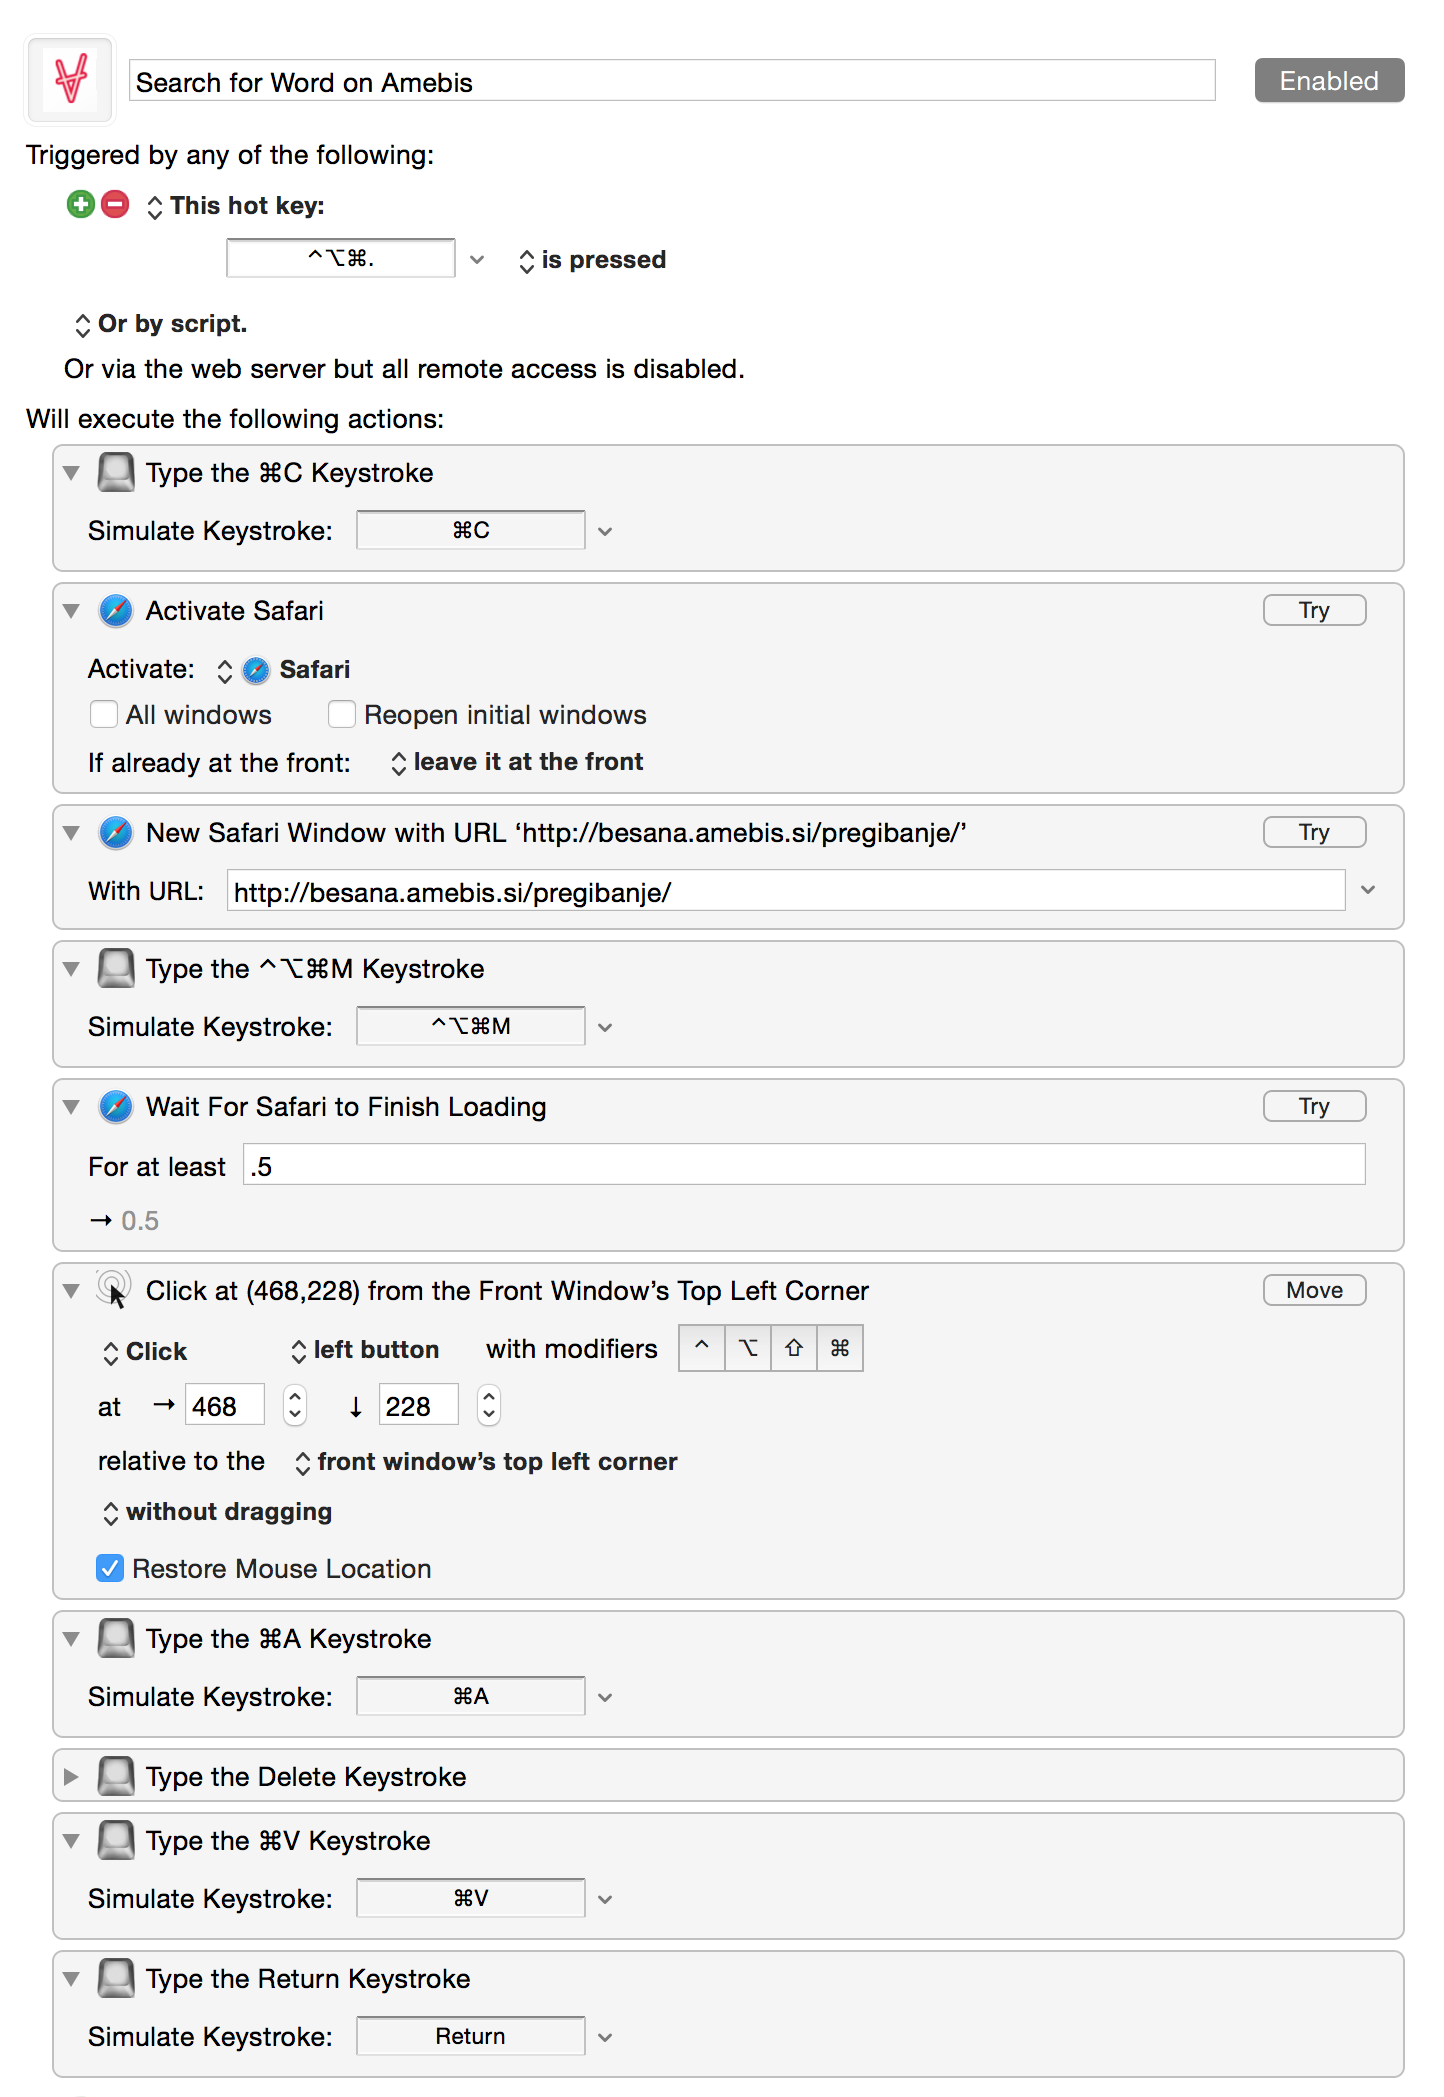Screen dimensions: 1444x2097
Task: Click the stepper beside the 468 horizontal value
Action: (x=294, y=1406)
